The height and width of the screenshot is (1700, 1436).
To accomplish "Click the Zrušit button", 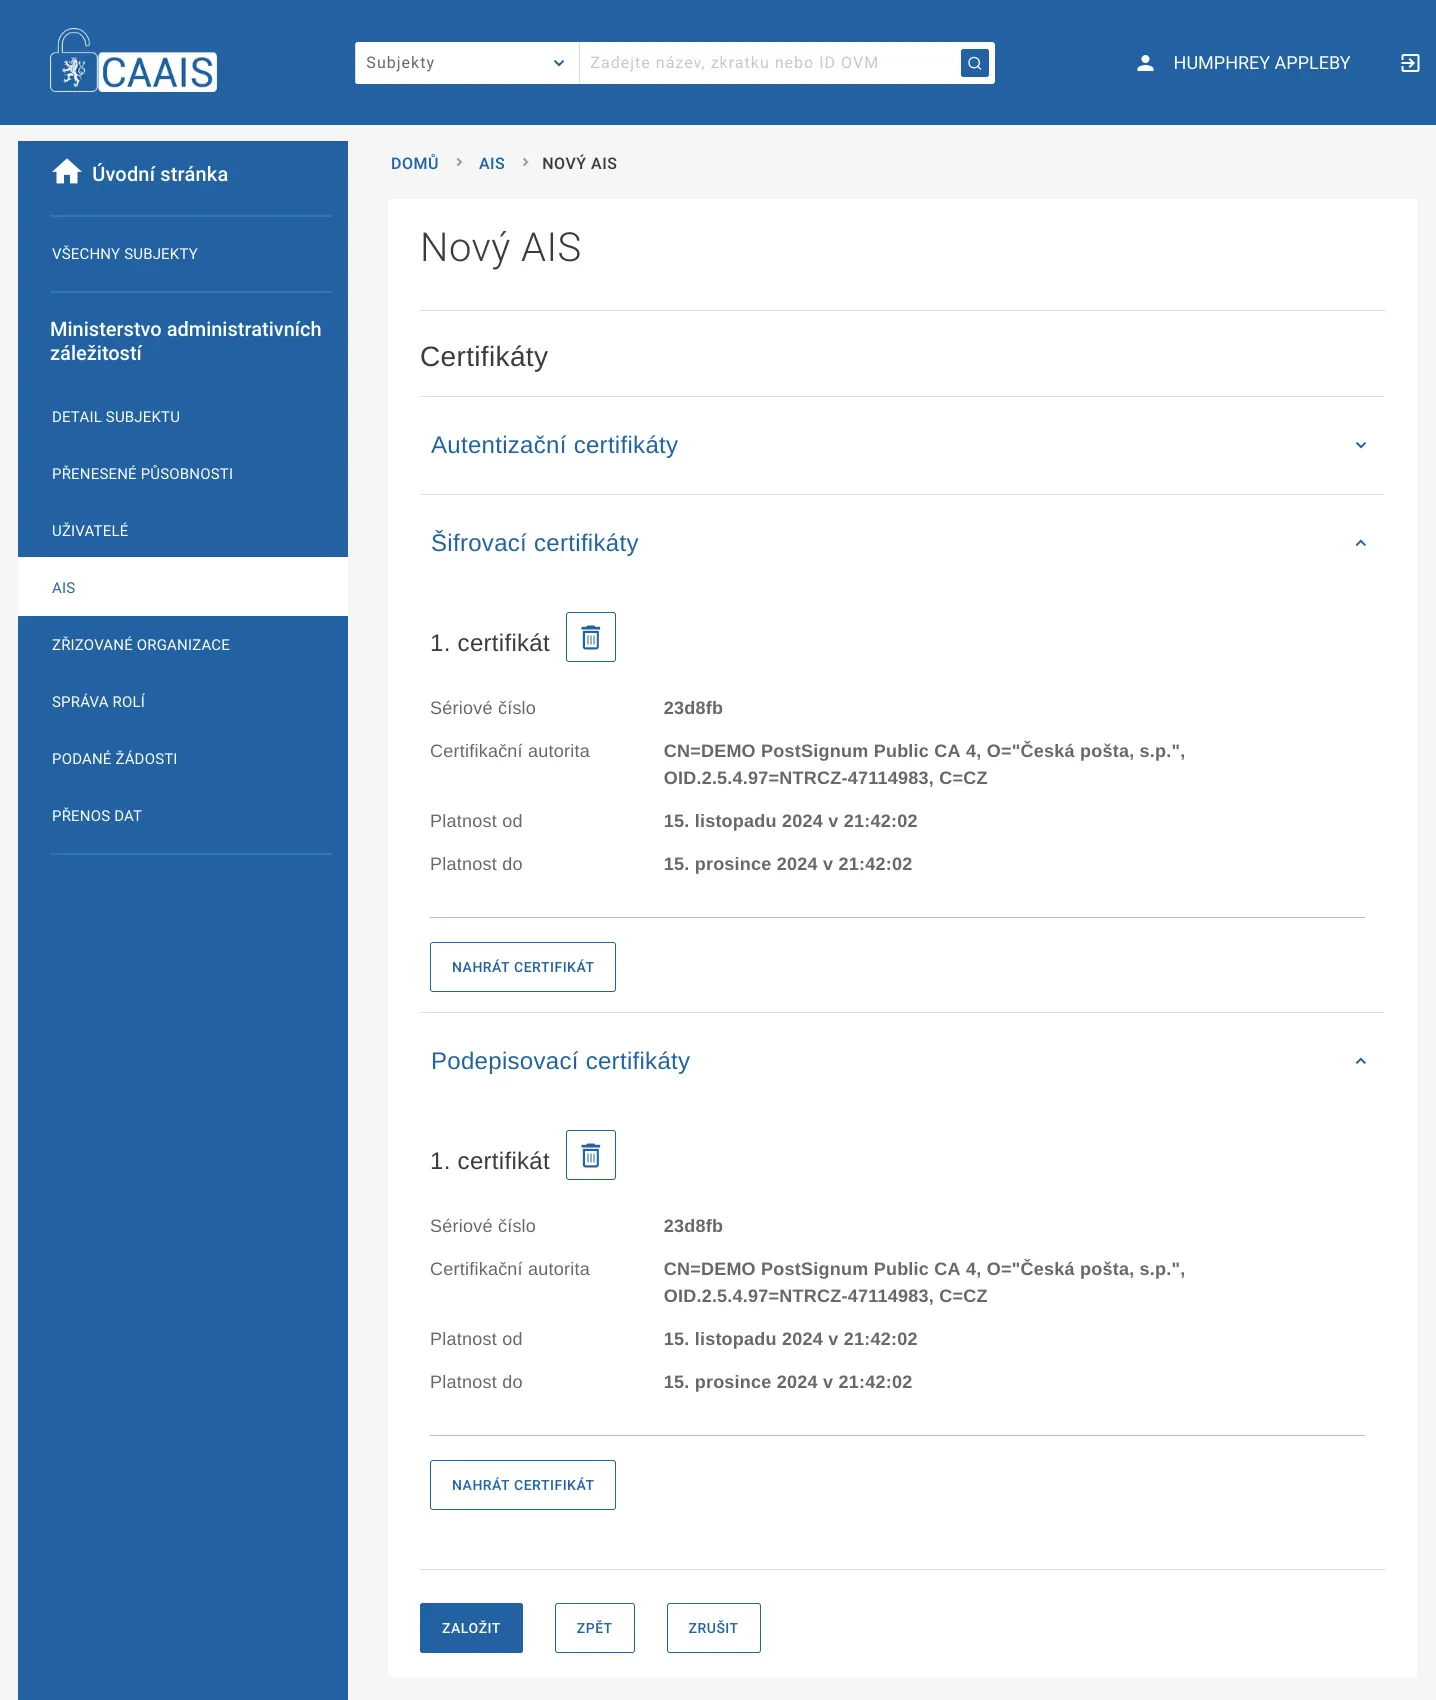I will [713, 1628].
